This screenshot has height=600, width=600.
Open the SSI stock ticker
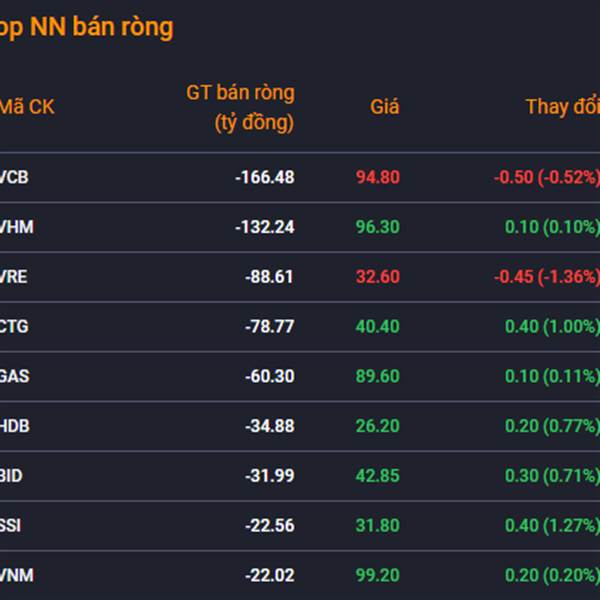[10, 525]
